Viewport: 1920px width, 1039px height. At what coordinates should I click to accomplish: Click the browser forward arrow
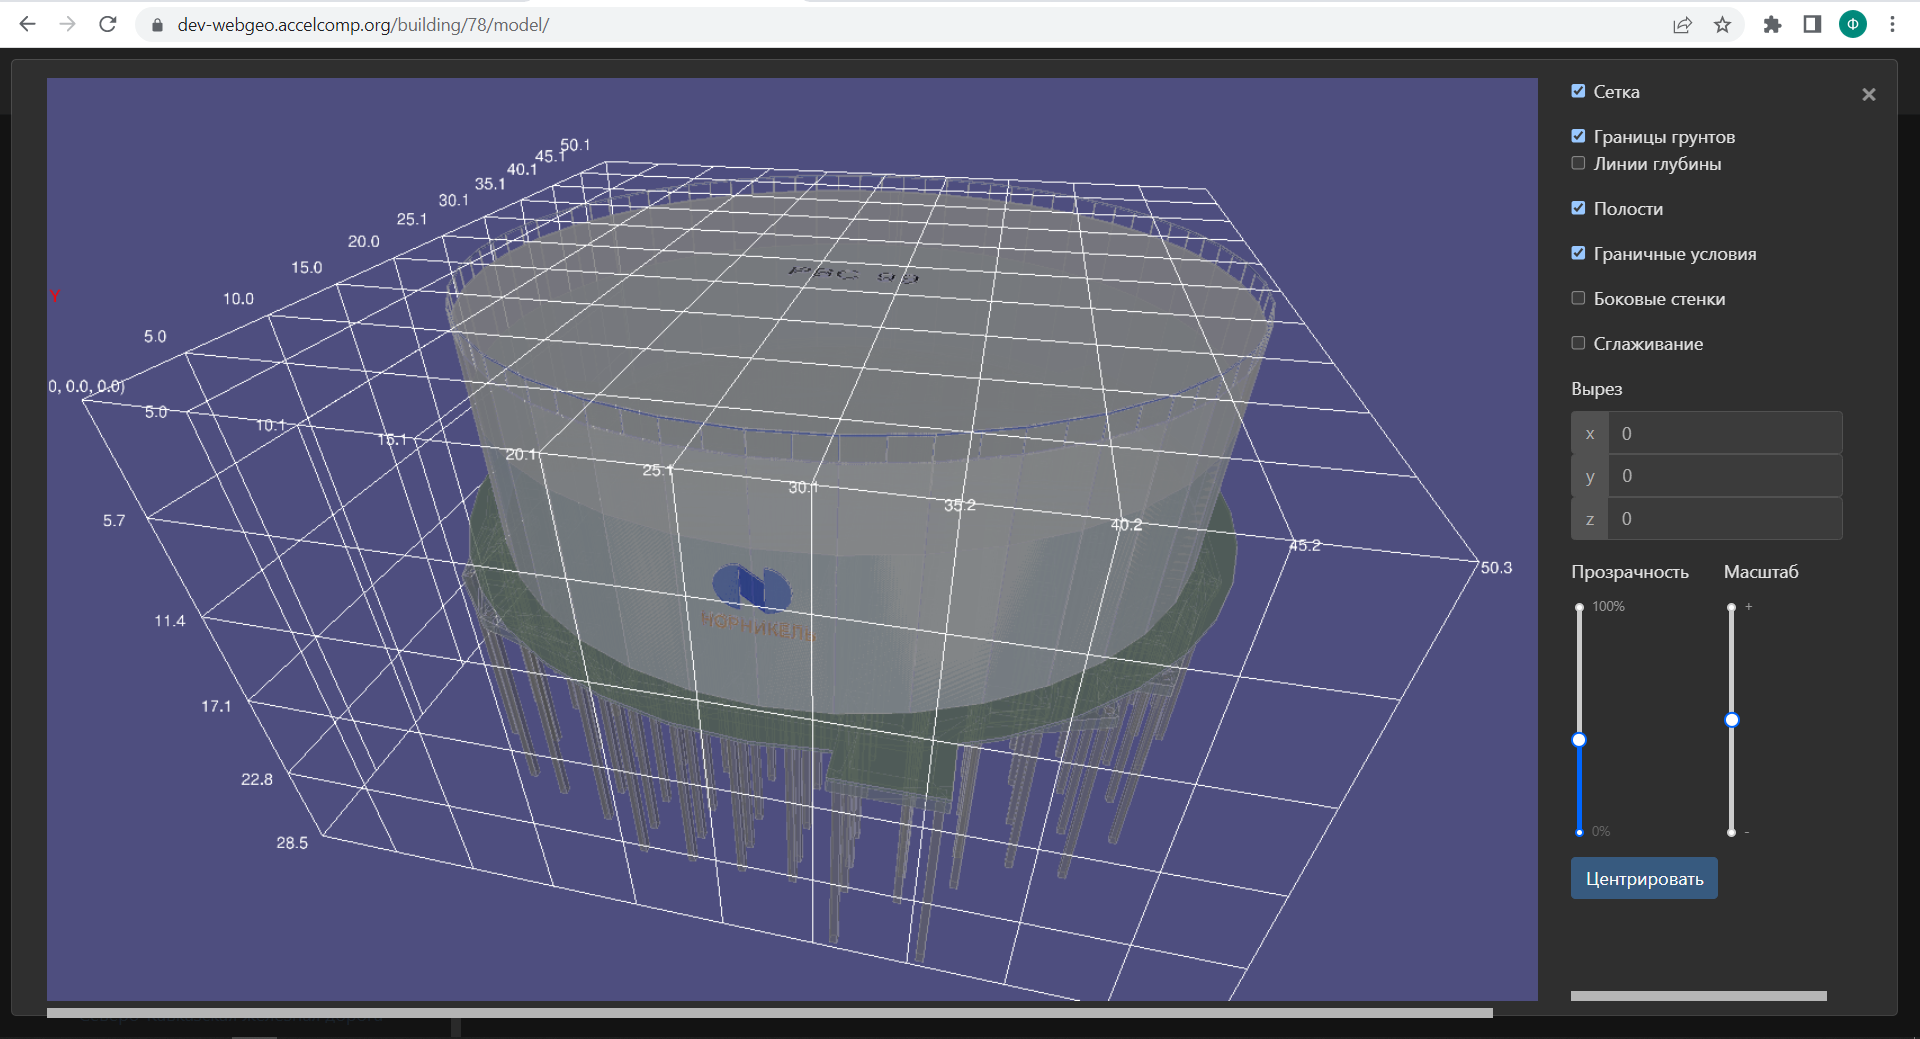[x=67, y=24]
